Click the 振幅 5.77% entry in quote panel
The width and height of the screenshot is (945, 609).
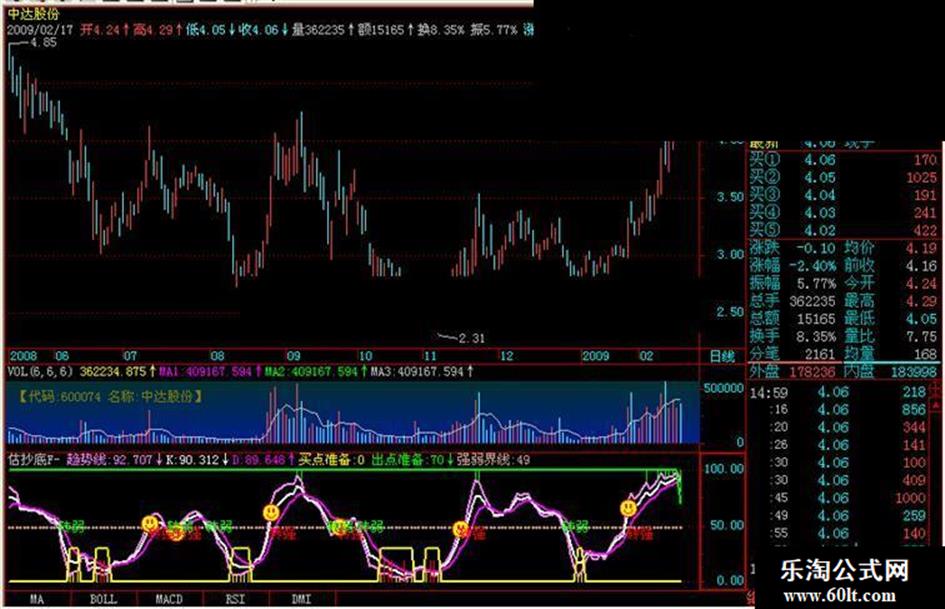click(793, 283)
